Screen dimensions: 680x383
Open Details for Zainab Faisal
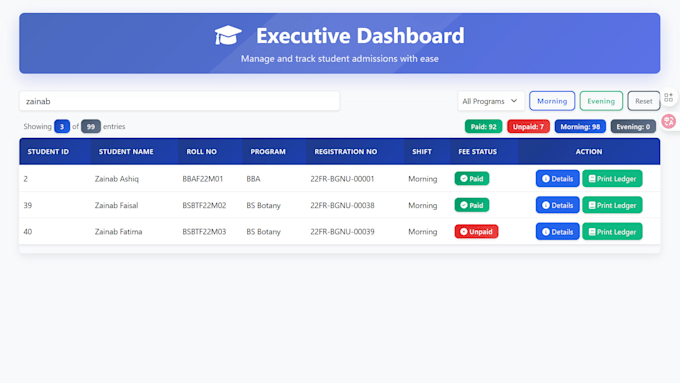point(557,205)
